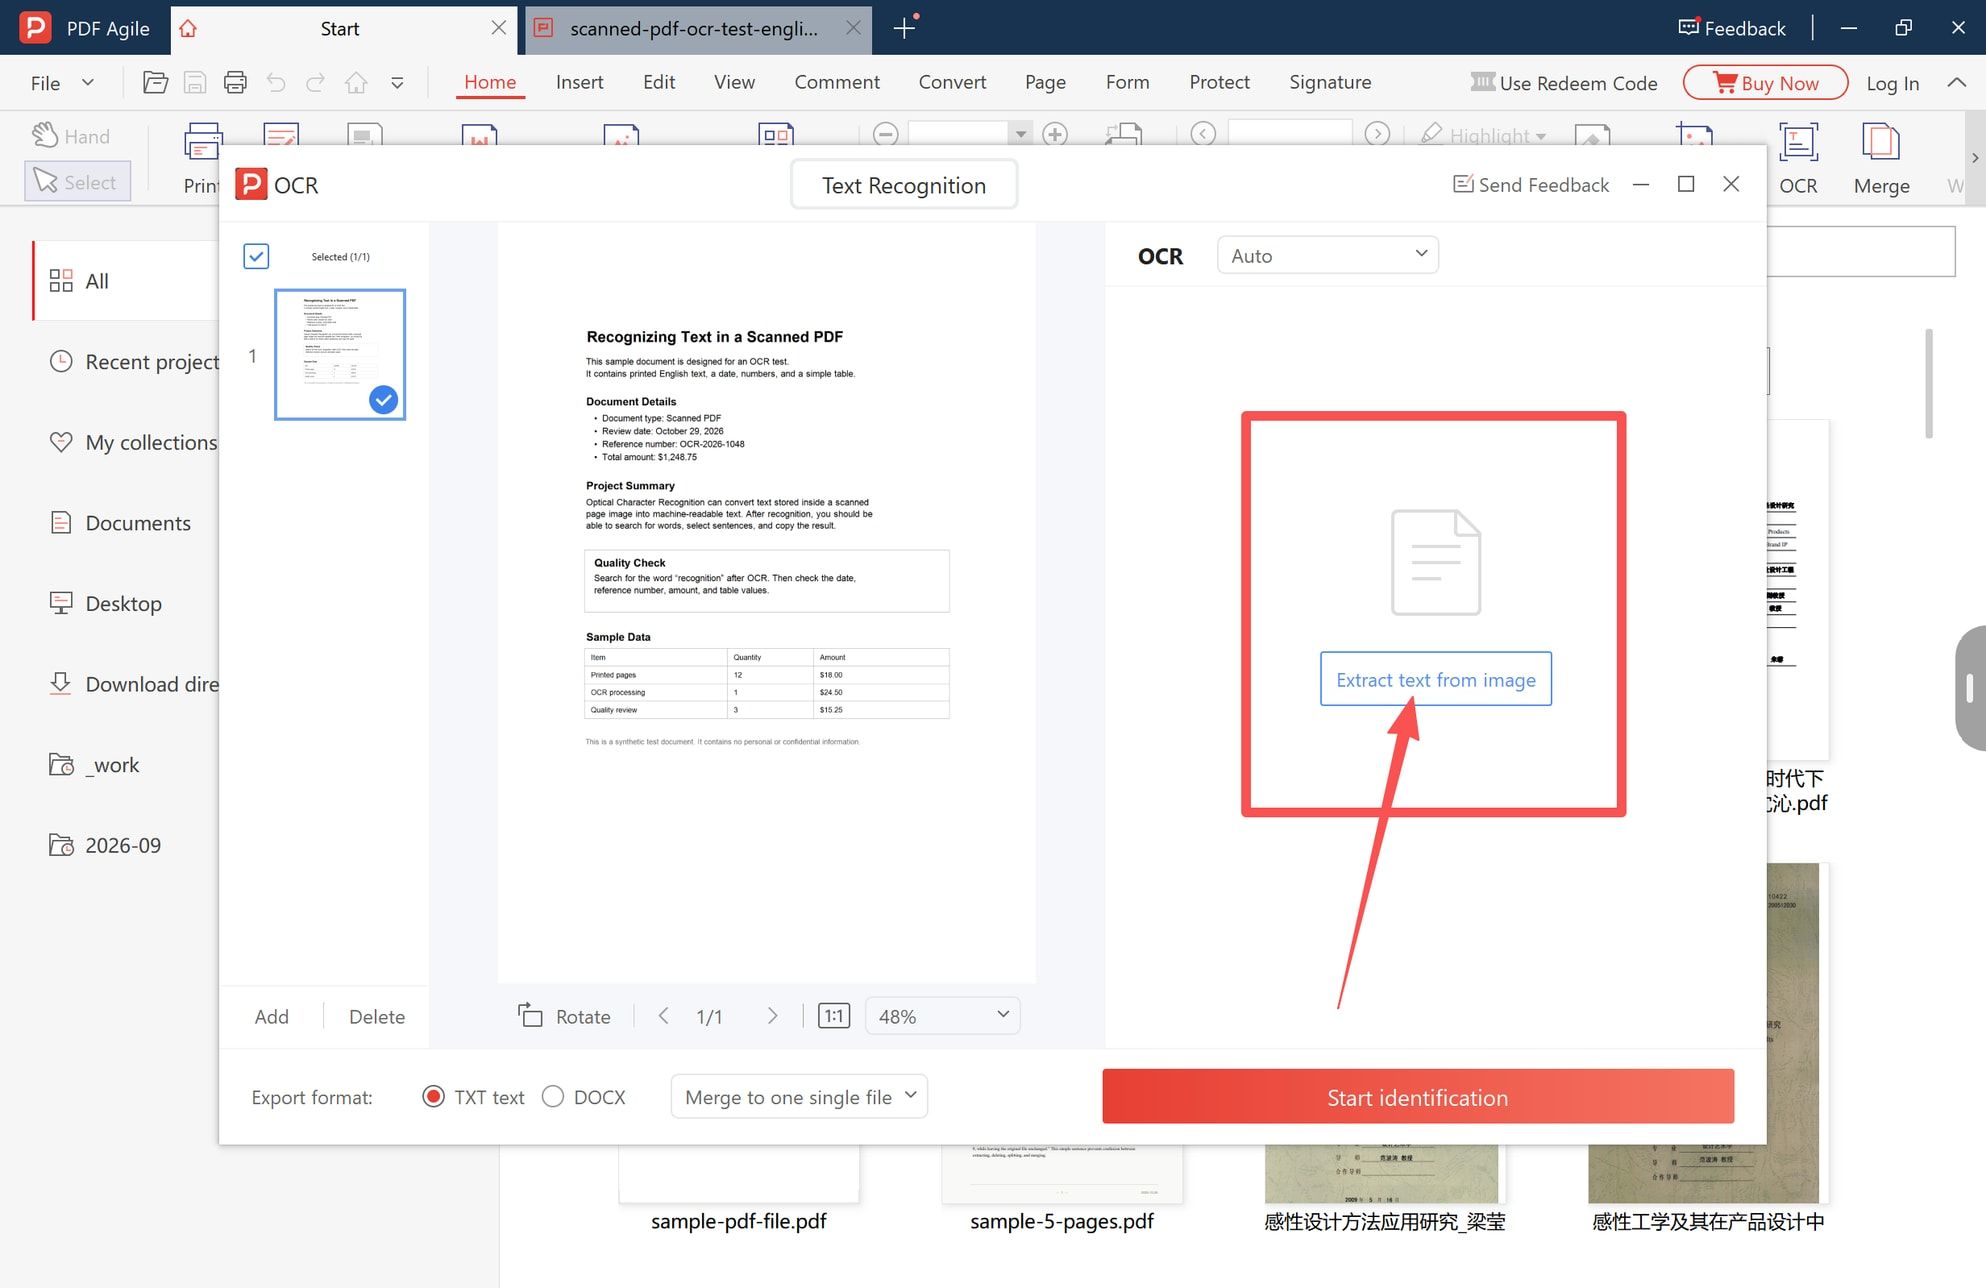Click Send Feedback in OCR dialog
The width and height of the screenshot is (1986, 1288).
pyautogui.click(x=1530, y=185)
